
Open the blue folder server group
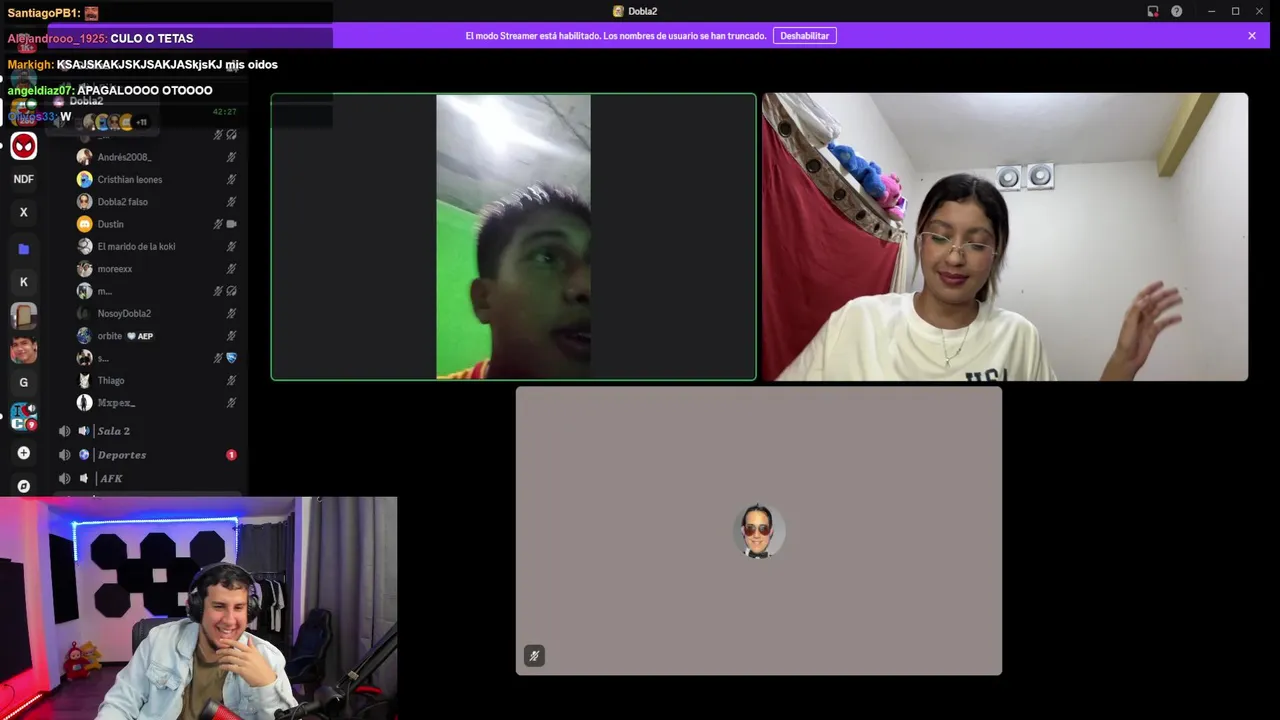tap(24, 248)
